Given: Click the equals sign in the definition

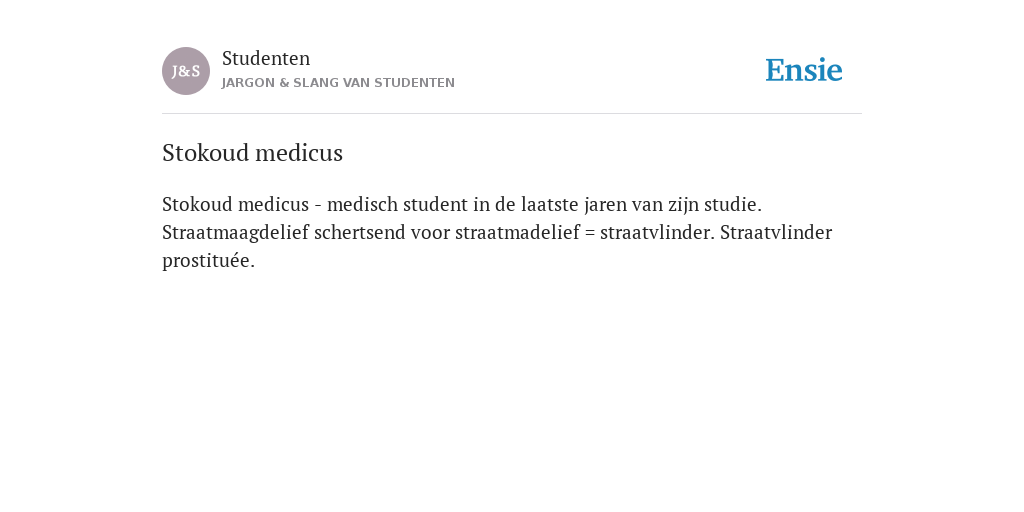Looking at the screenshot, I should 590,233.
